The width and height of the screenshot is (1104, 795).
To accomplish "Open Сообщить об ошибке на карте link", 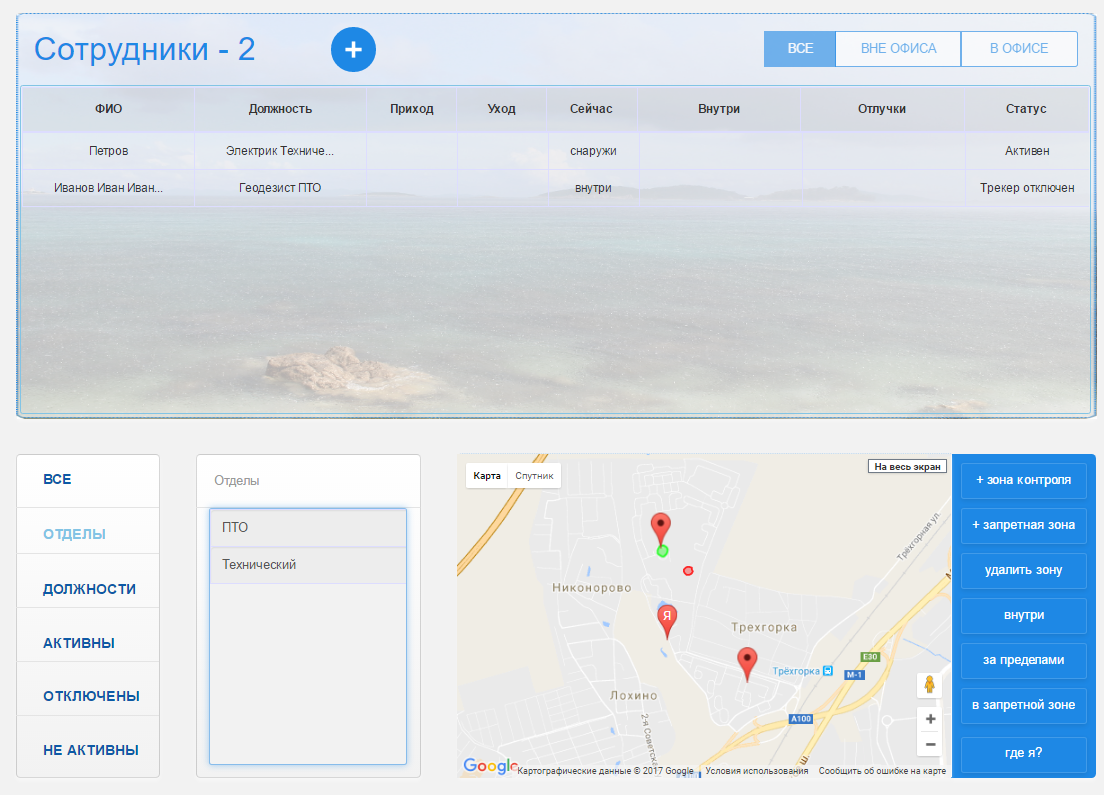I will click(882, 771).
